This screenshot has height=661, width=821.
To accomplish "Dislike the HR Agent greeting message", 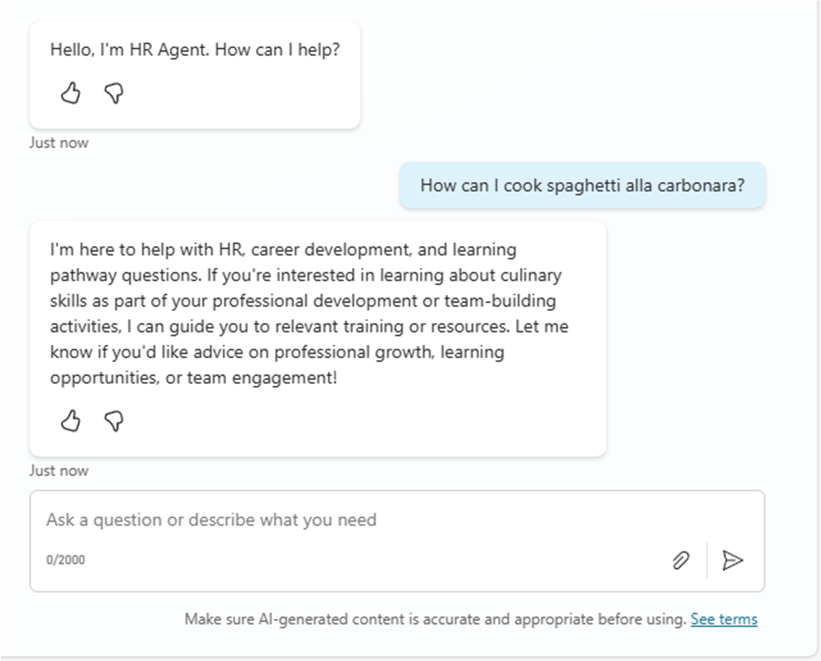I will [114, 94].
